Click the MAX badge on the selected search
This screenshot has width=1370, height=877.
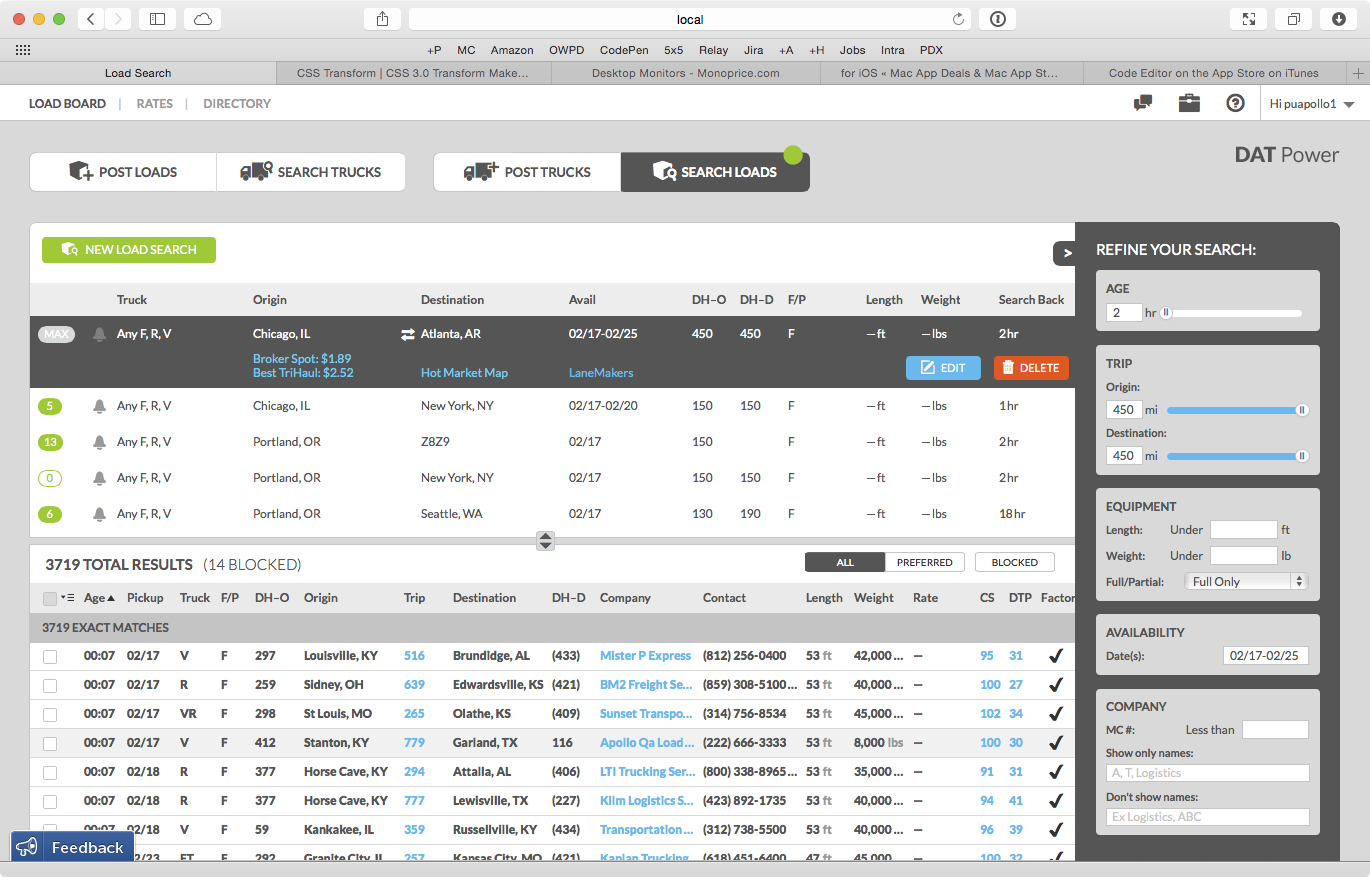(56, 334)
